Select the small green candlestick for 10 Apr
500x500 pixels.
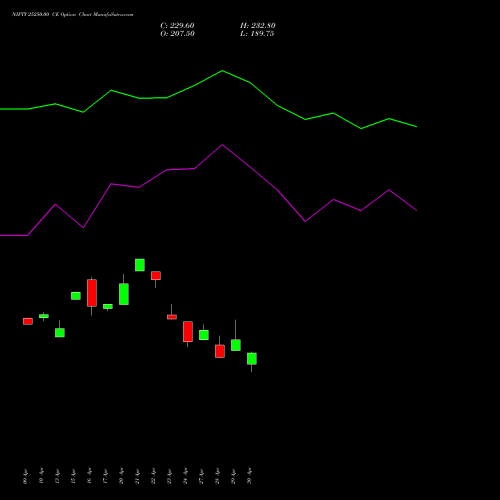point(44,316)
